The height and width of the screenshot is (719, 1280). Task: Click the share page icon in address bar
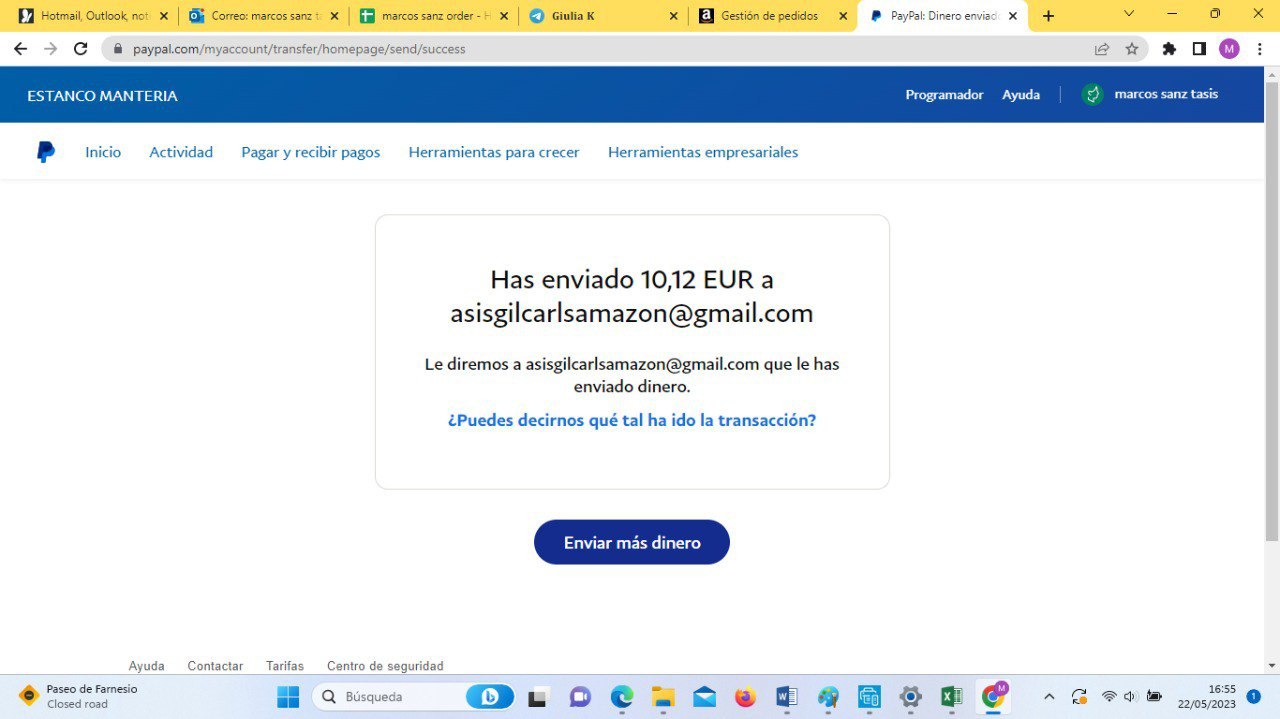(1102, 49)
